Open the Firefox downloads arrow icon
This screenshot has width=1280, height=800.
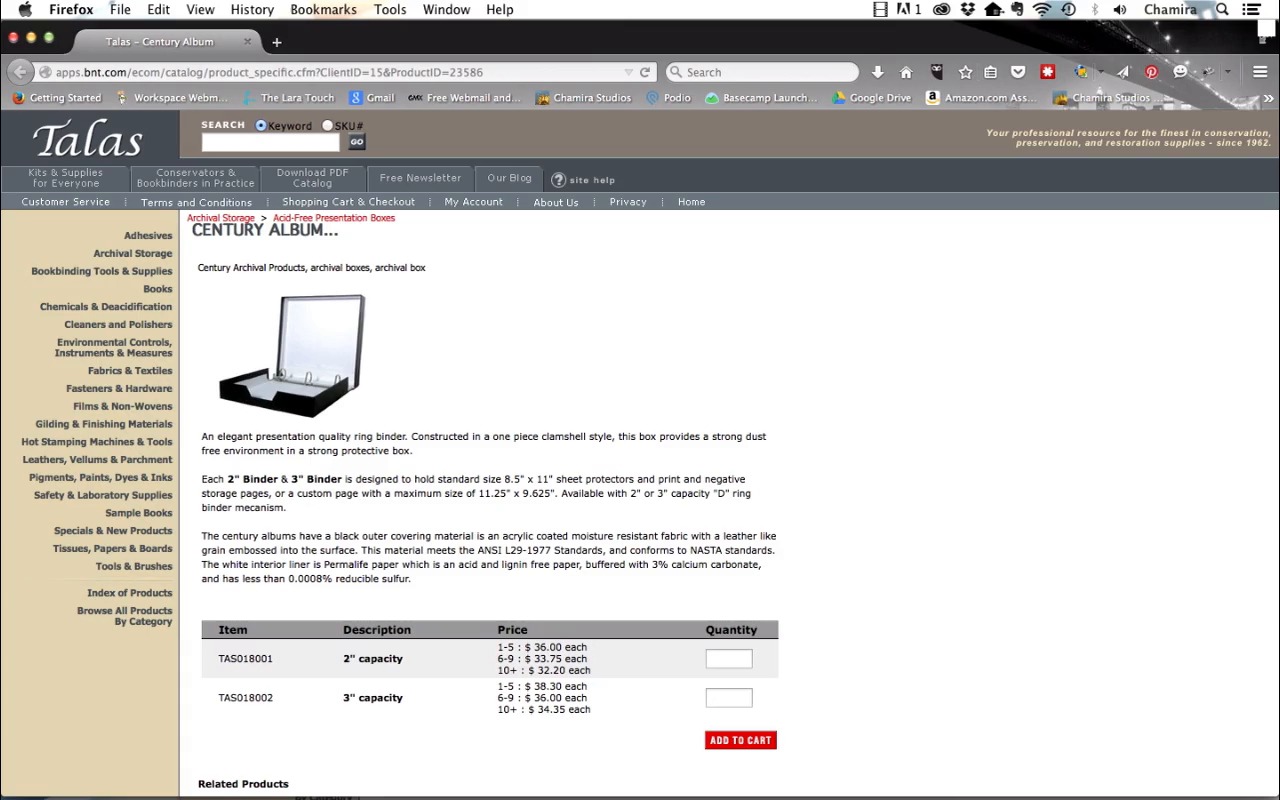(x=877, y=72)
